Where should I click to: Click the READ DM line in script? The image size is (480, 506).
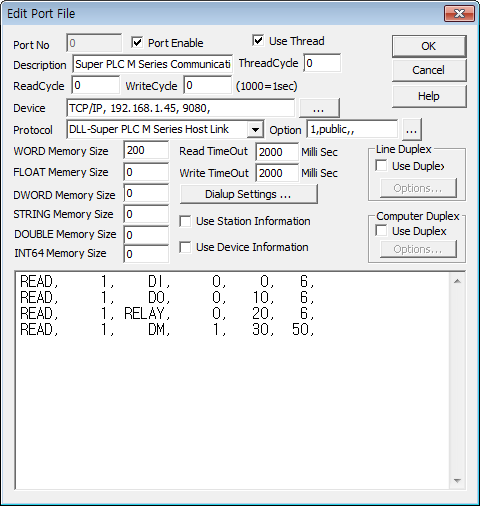pos(167,329)
